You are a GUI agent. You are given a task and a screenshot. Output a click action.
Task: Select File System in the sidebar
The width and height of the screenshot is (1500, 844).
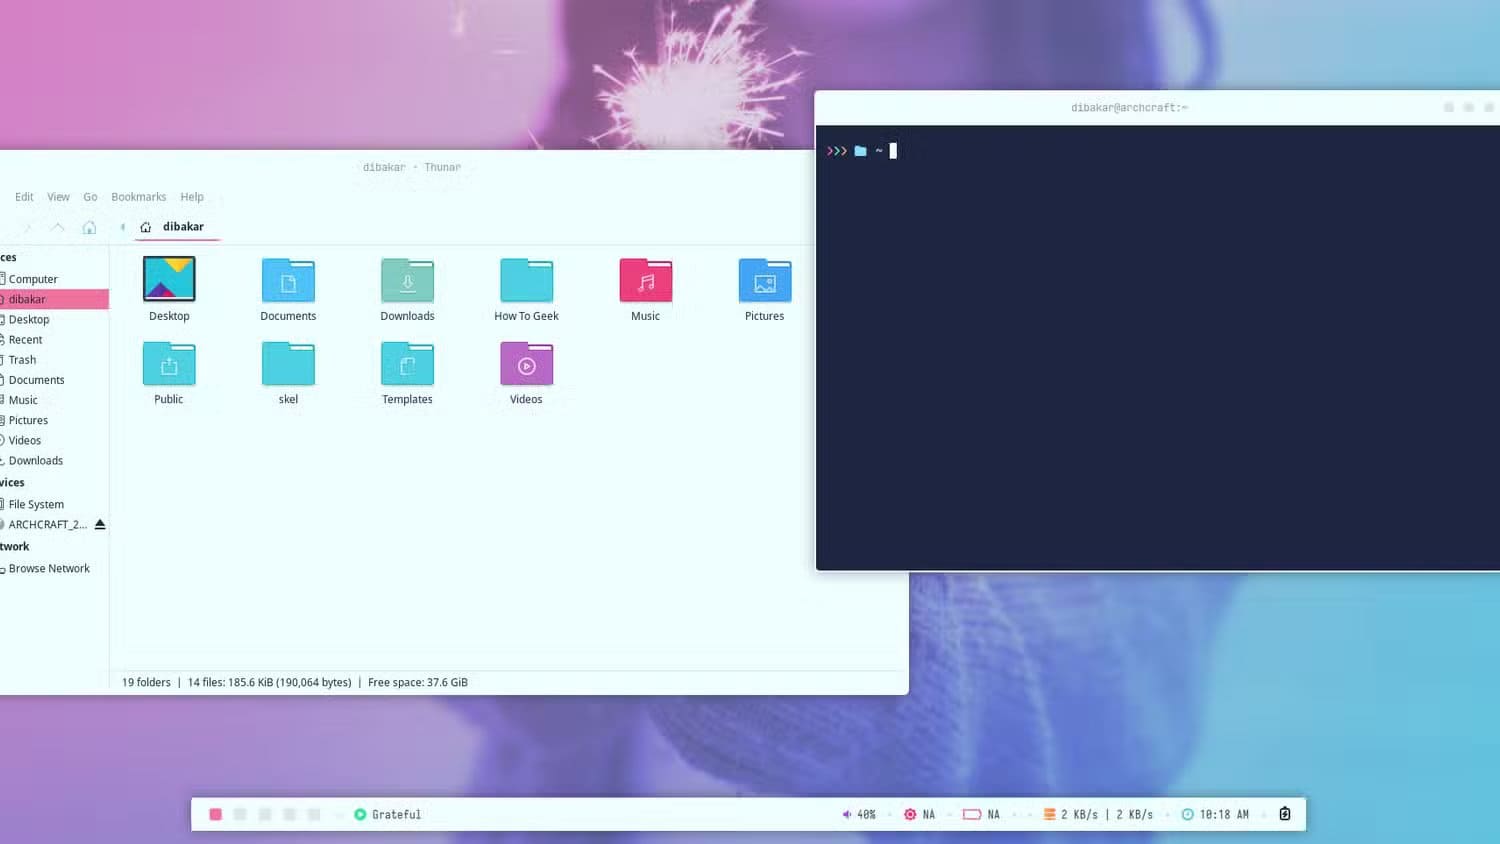[x=54, y=504]
